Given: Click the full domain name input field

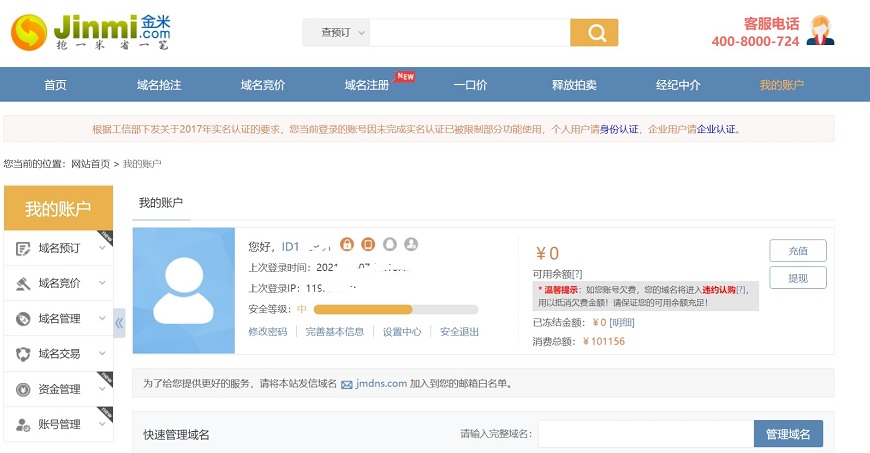Looking at the screenshot, I should [645, 434].
